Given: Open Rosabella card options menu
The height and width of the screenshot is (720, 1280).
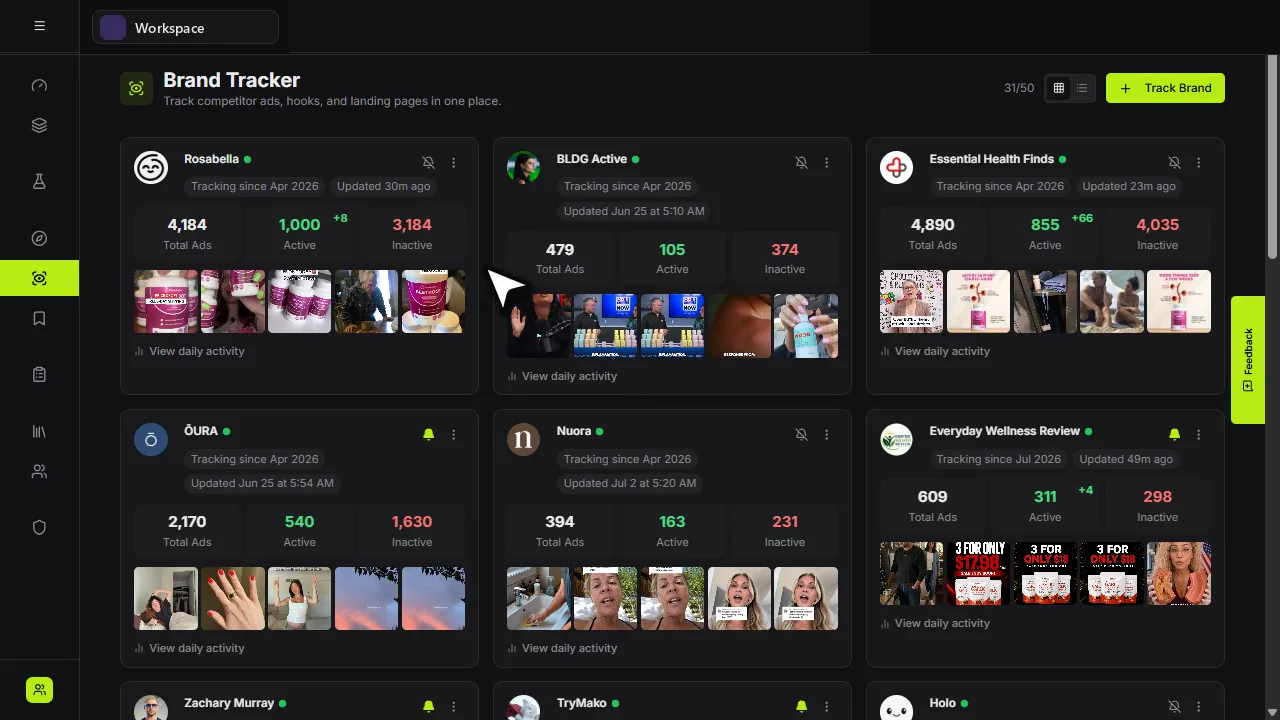Looking at the screenshot, I should click(x=454, y=163).
